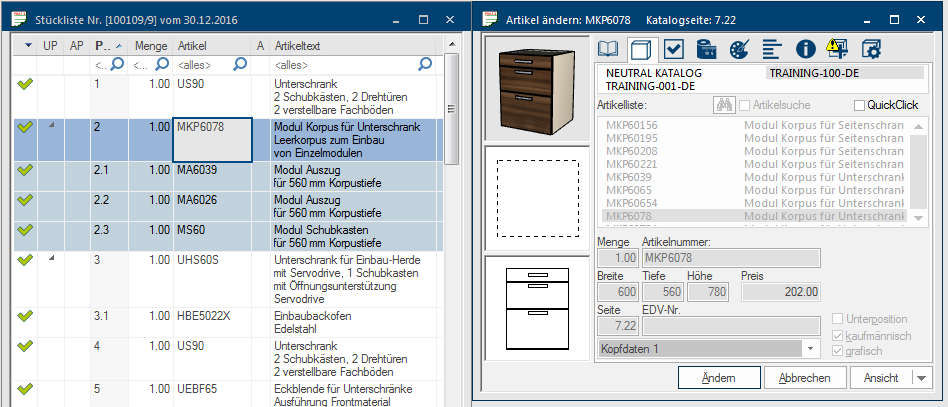Enable the QuickClick checkbox
The image size is (948, 407).
[x=860, y=106]
